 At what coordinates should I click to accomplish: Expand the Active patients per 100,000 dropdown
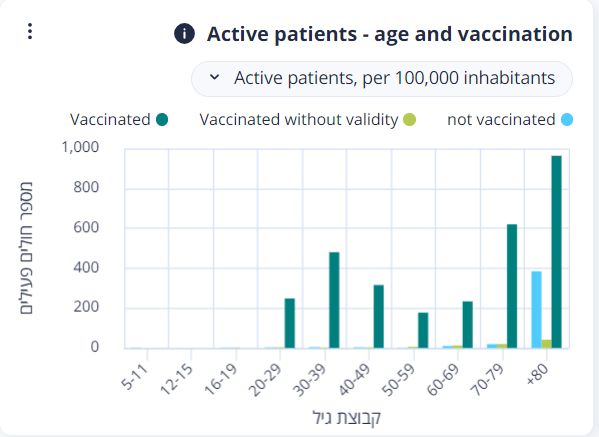pyautogui.click(x=382, y=79)
